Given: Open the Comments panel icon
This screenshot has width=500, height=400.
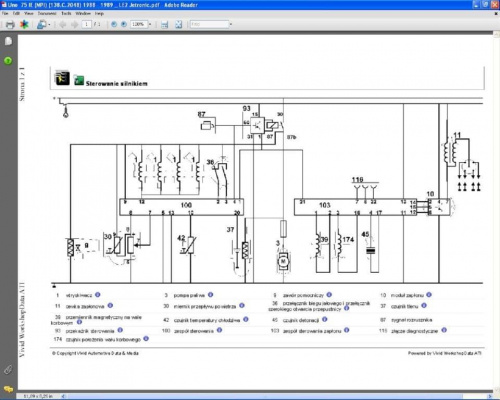Looking at the screenshot, I should (x=8, y=389).
